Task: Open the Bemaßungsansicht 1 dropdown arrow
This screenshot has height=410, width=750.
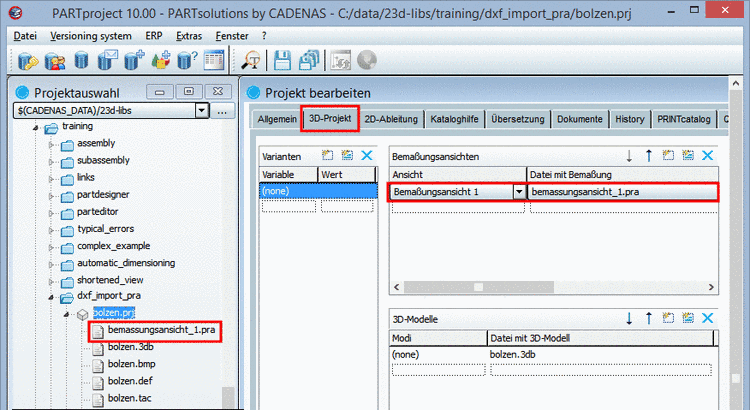Action: coord(519,192)
